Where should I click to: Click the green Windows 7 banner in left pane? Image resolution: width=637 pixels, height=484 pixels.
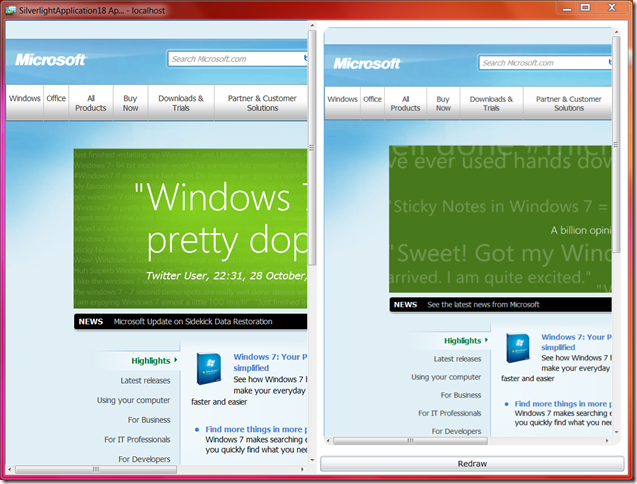coord(190,228)
